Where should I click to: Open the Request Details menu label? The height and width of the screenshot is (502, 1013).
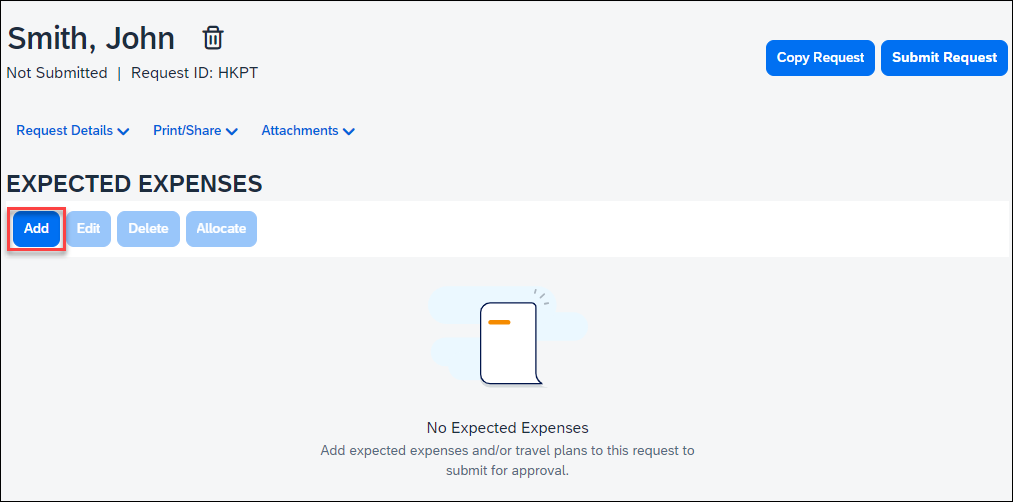(64, 130)
